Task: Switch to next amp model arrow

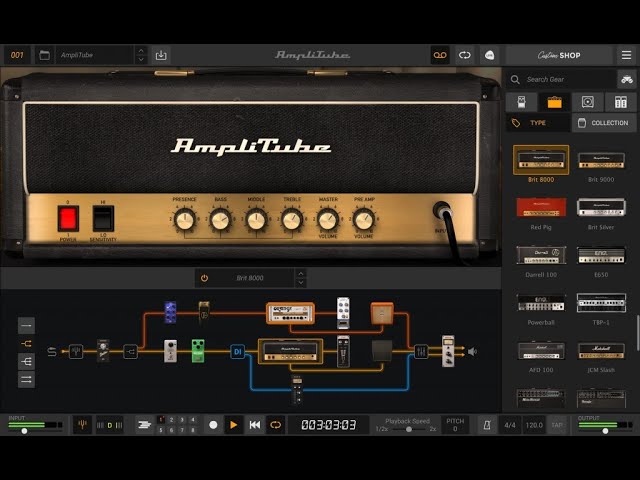Action: point(301,282)
